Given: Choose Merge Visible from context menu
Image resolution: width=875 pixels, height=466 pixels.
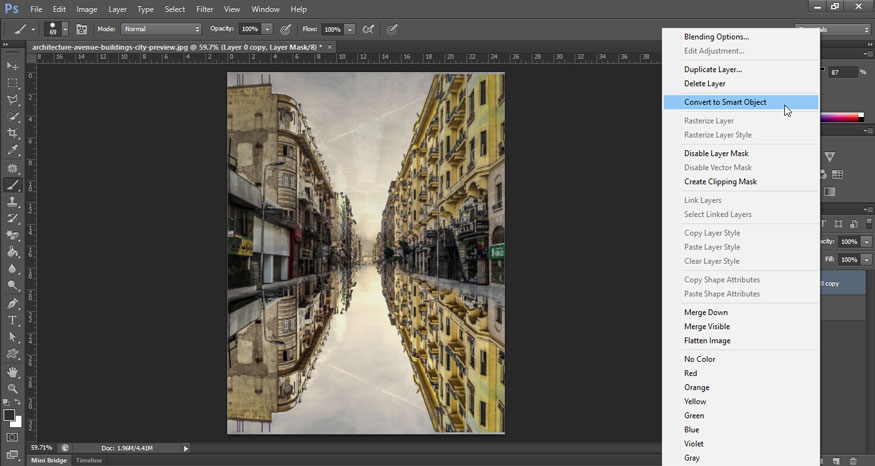Looking at the screenshot, I should tap(741, 326).
